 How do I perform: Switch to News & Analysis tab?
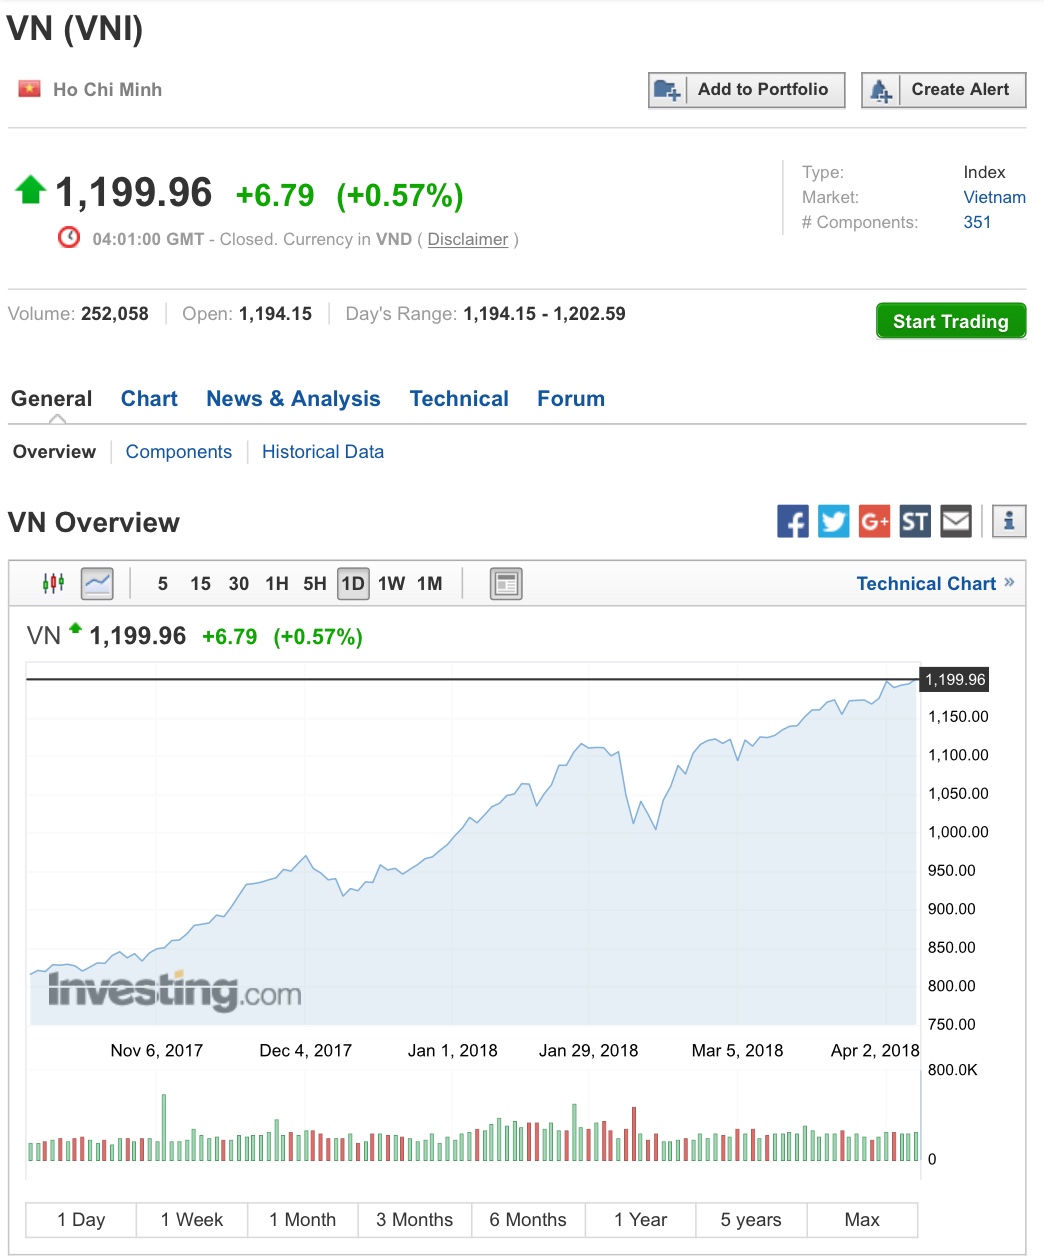pos(293,399)
